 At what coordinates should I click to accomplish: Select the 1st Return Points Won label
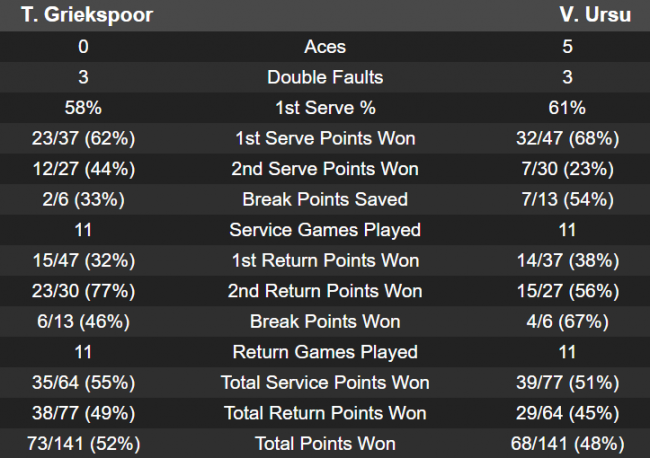(325, 260)
